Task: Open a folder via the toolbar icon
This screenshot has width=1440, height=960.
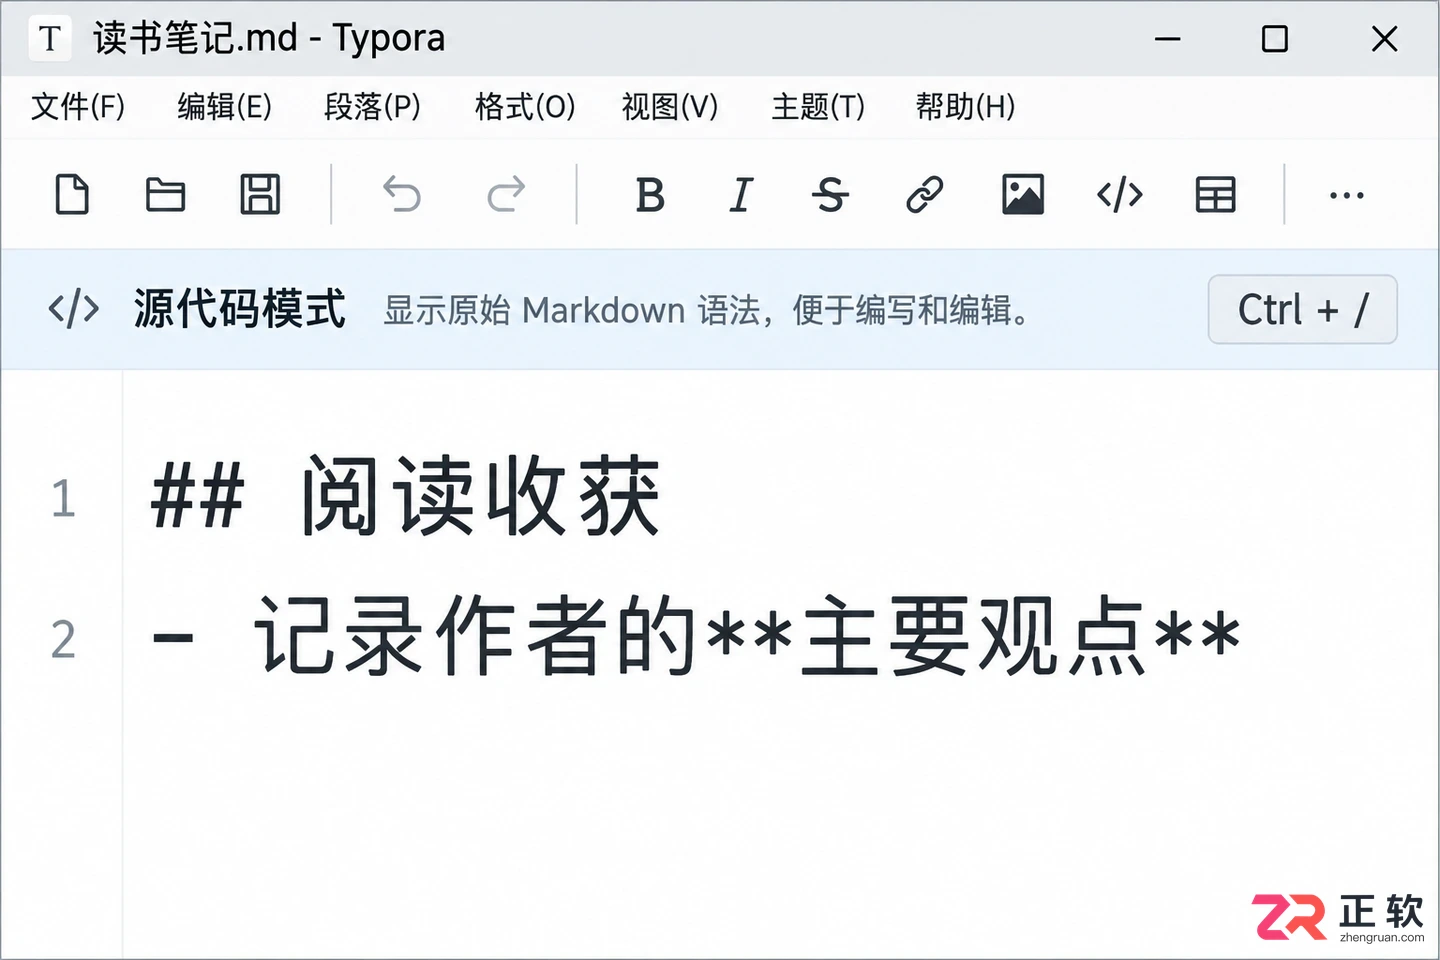Action: [x=165, y=194]
